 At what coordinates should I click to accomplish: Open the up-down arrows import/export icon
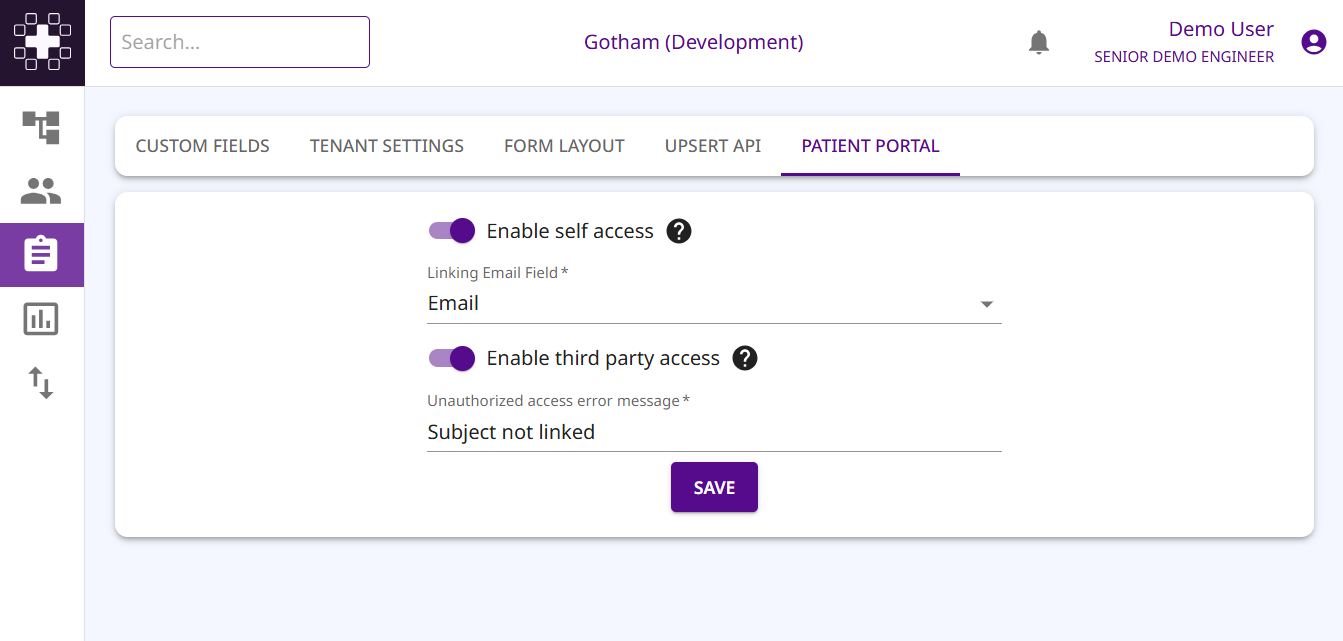(41, 383)
